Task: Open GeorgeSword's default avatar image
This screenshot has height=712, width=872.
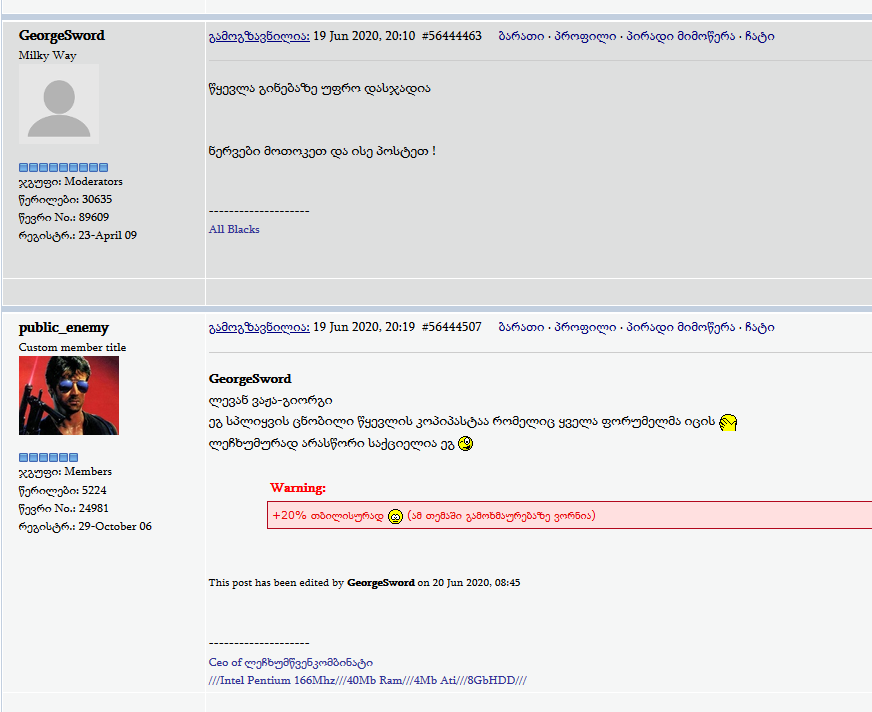Action: click(x=59, y=104)
